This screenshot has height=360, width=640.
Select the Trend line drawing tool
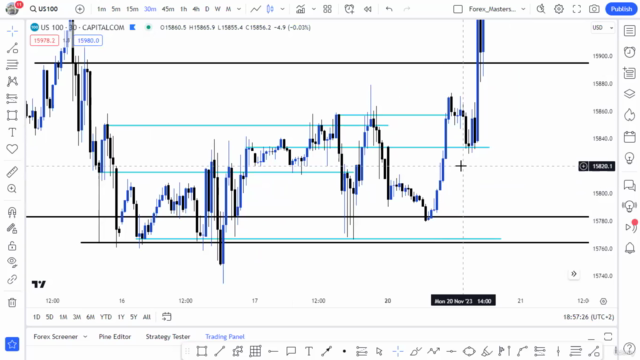pyautogui.click(x=12, y=48)
